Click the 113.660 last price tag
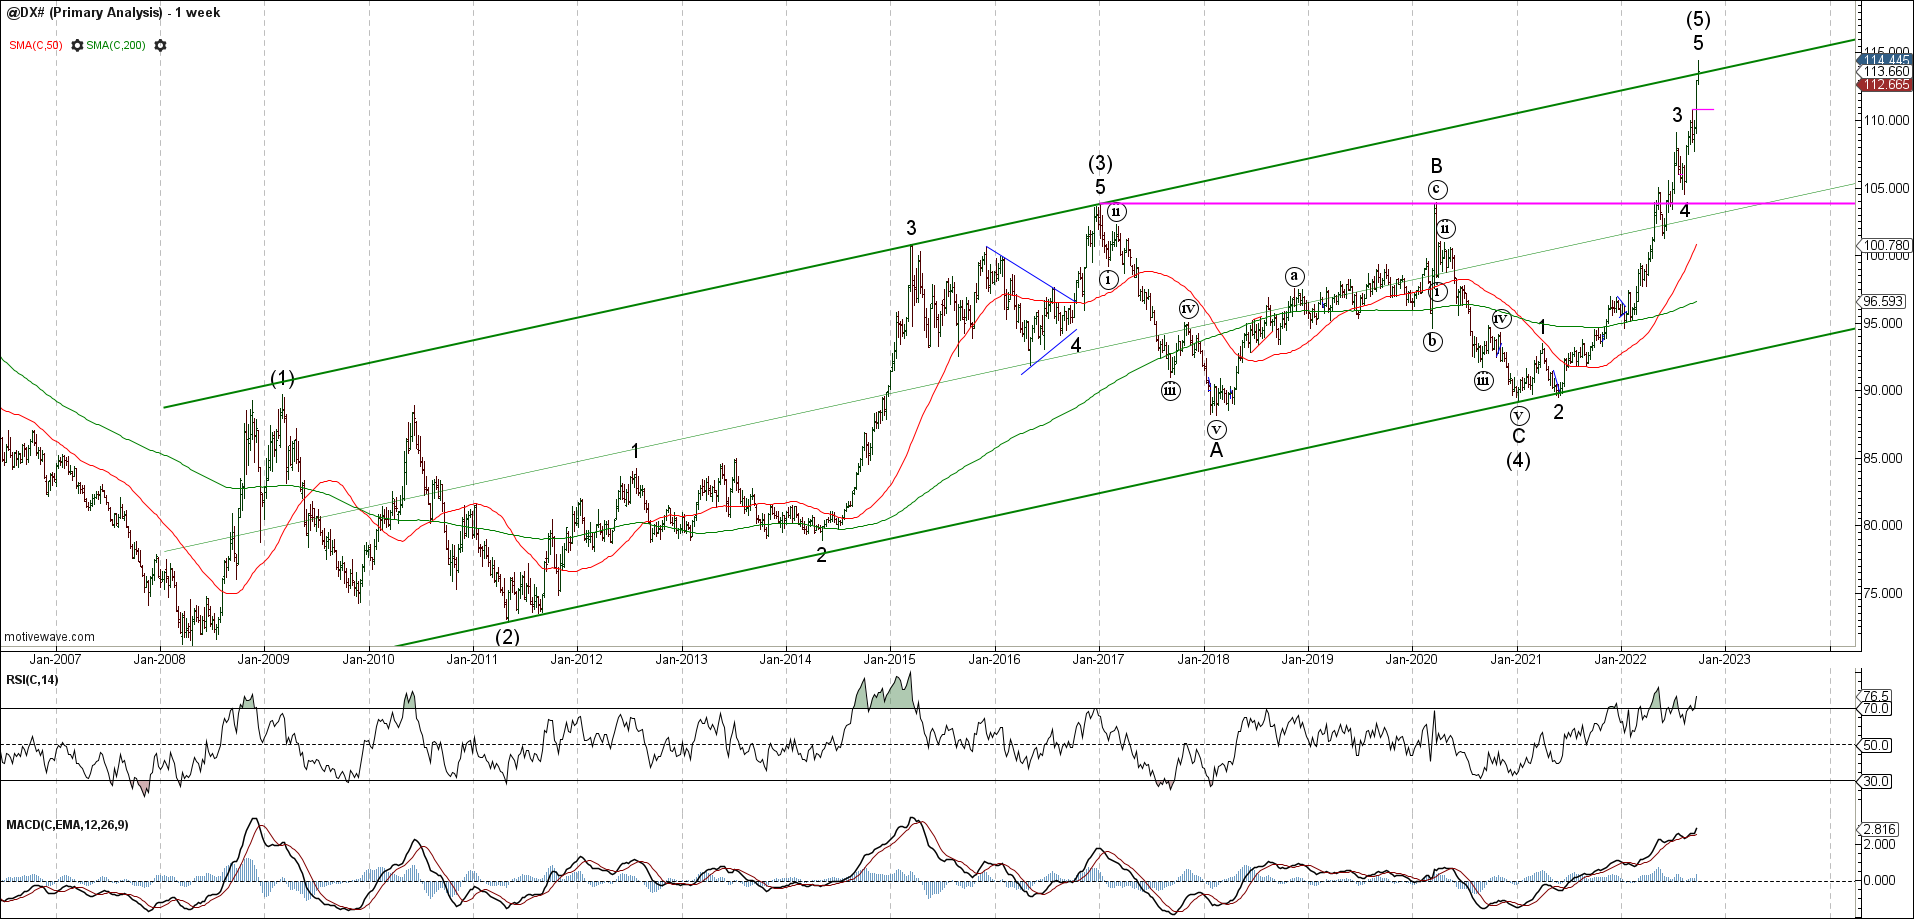The width and height of the screenshot is (1914, 919). click(1885, 72)
